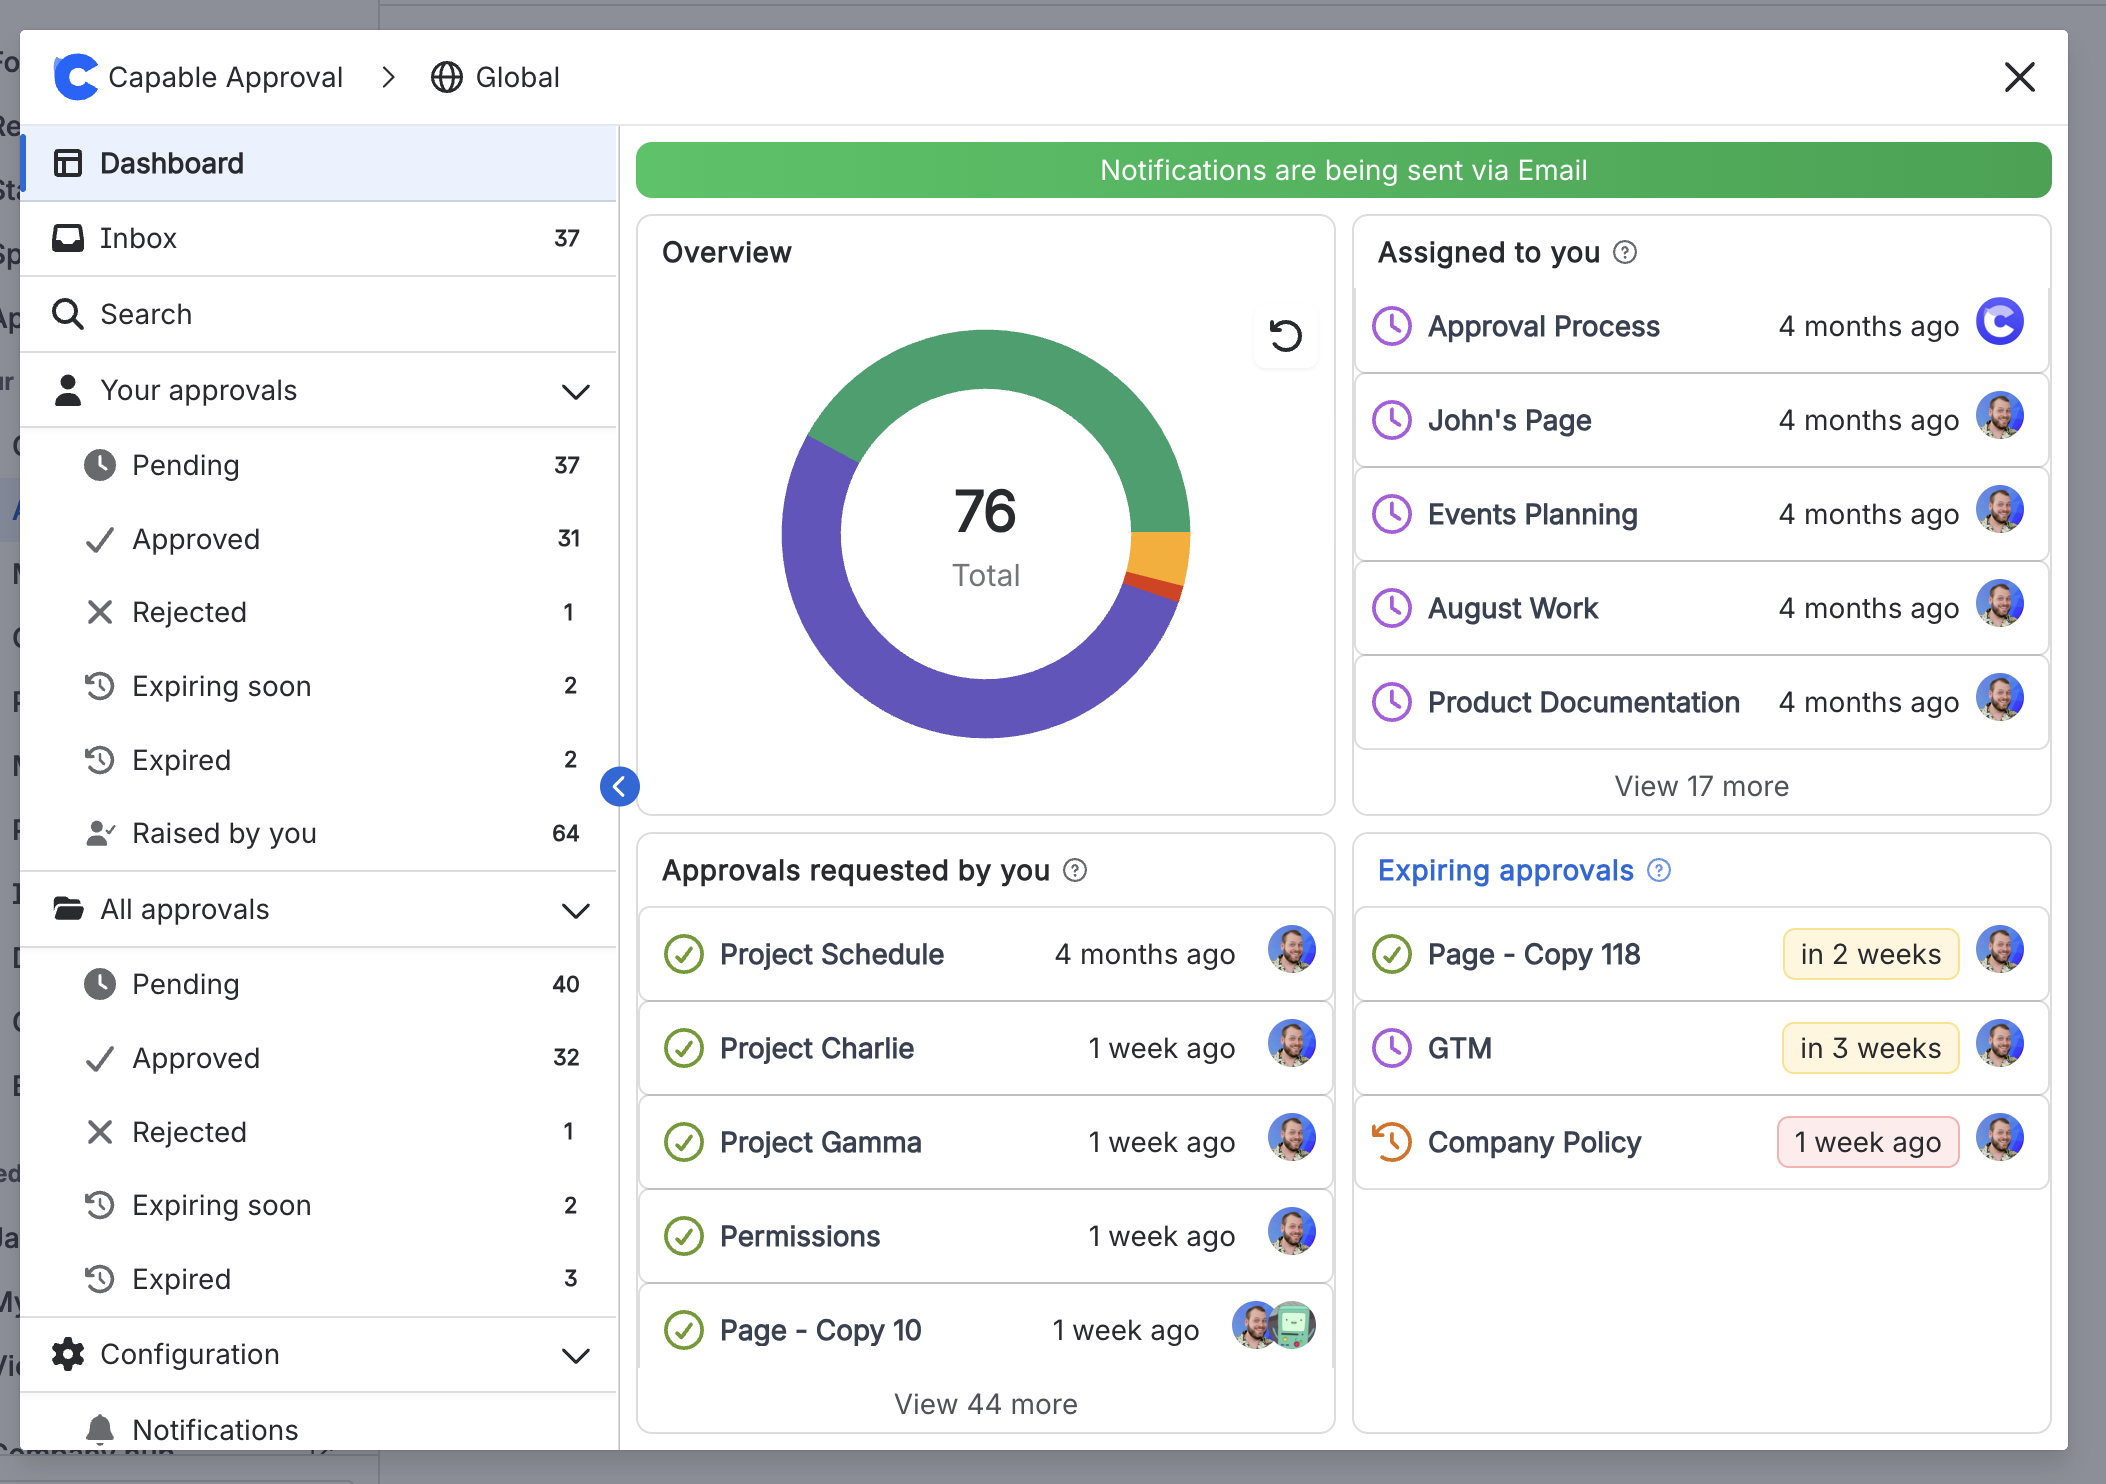
Task: Select Raised by you in sidebar
Action: pyautogui.click(x=224, y=834)
